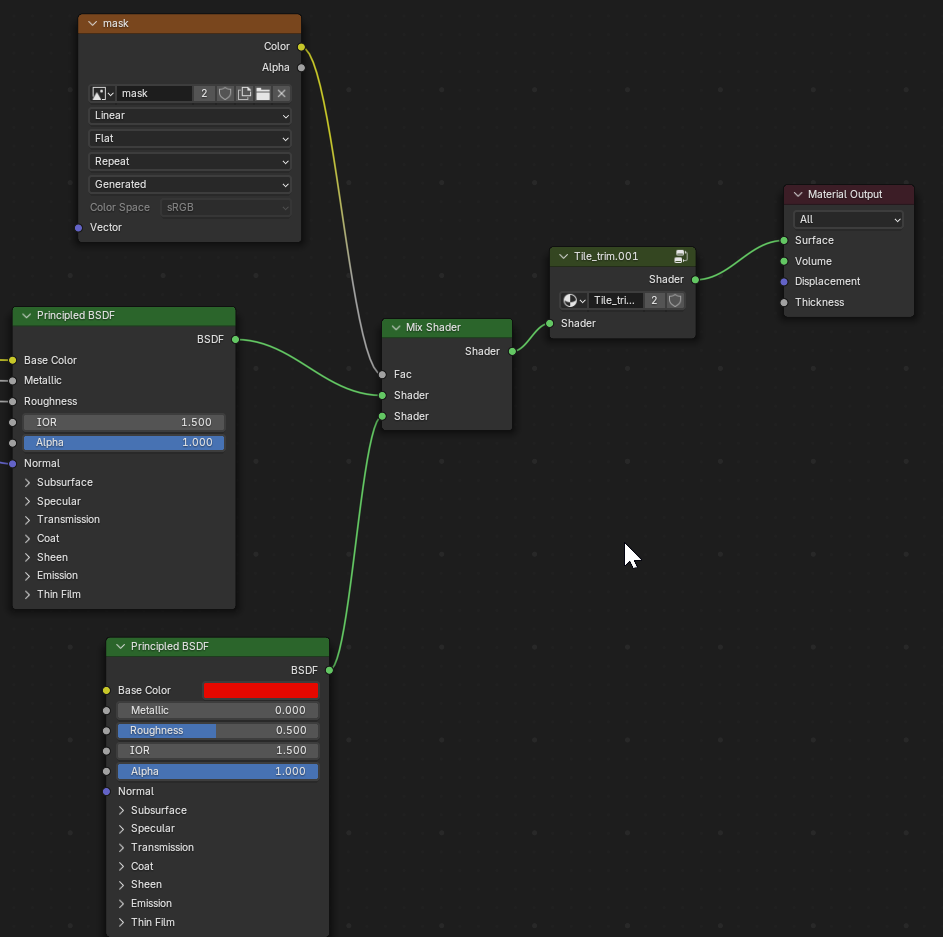The width and height of the screenshot is (943, 937).
Task: Click lower Base Color input socket
Action: 106,691
